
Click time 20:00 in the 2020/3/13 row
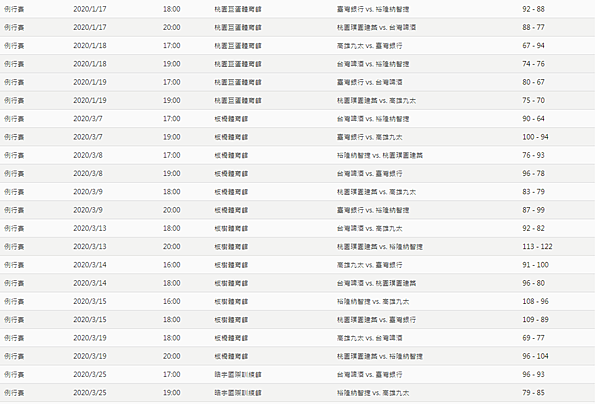pyautogui.click(x=171, y=247)
